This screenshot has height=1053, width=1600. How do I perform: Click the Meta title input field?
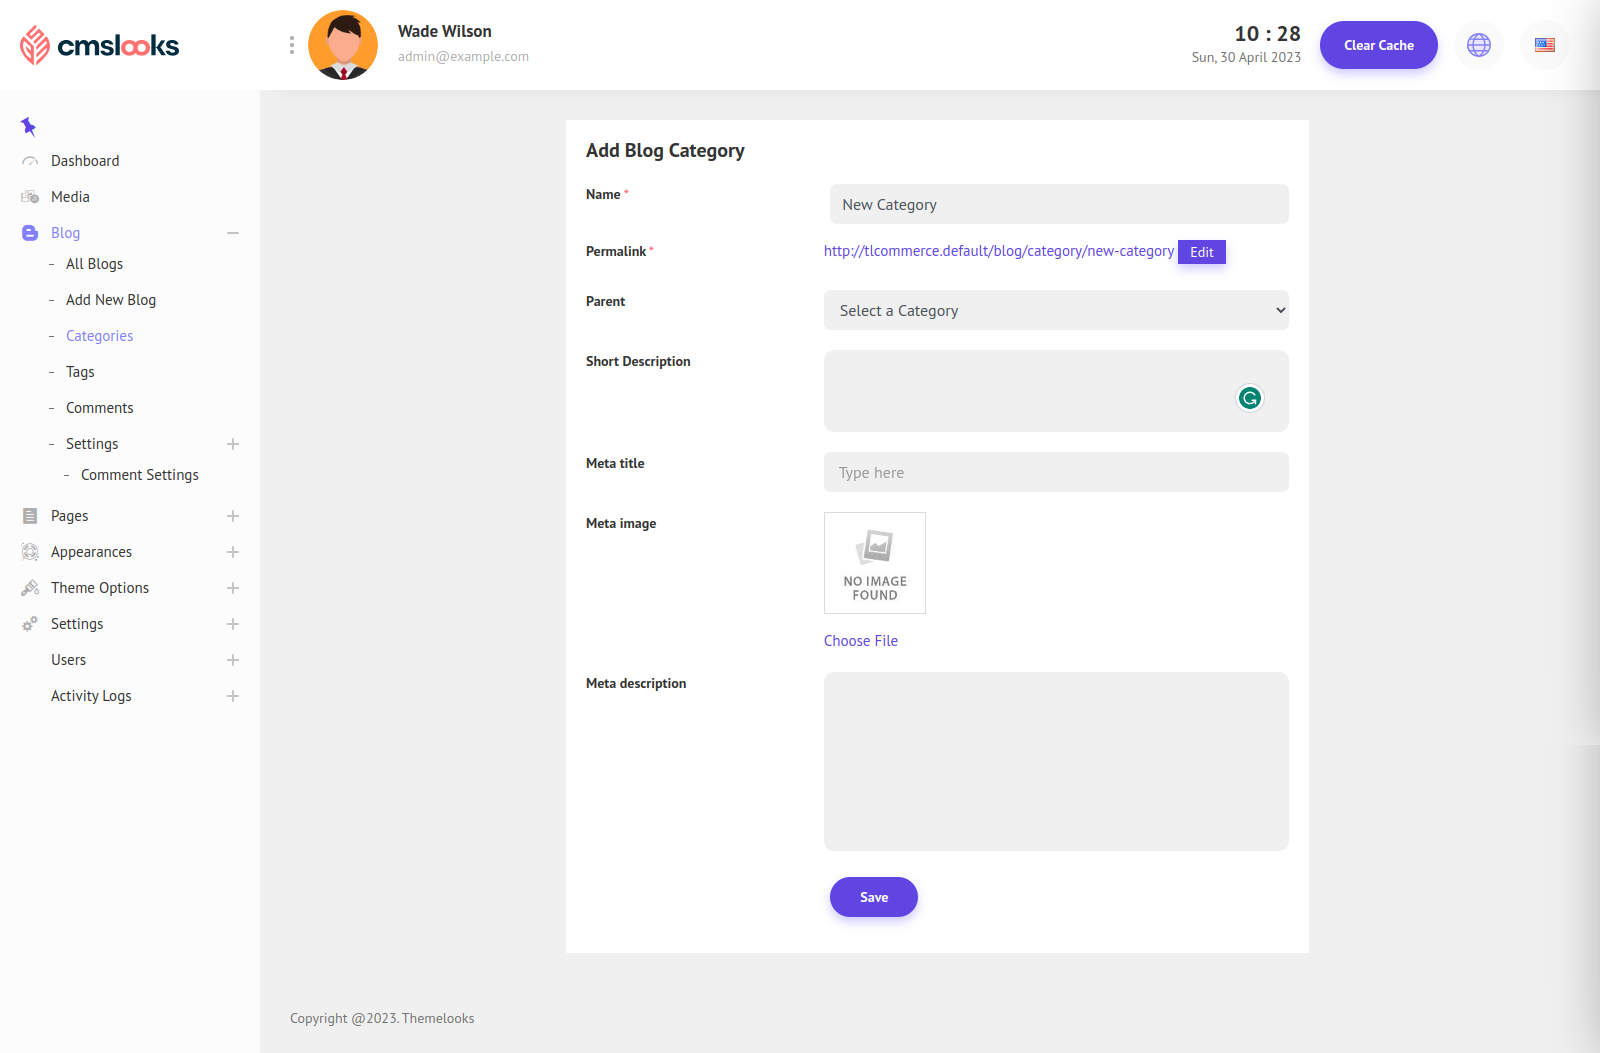pyautogui.click(x=1055, y=472)
